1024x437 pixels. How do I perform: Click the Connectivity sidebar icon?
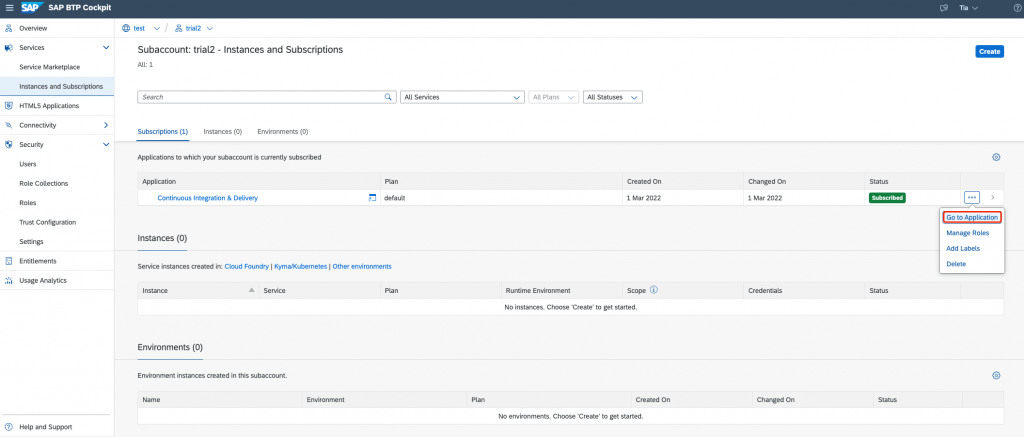coord(8,125)
